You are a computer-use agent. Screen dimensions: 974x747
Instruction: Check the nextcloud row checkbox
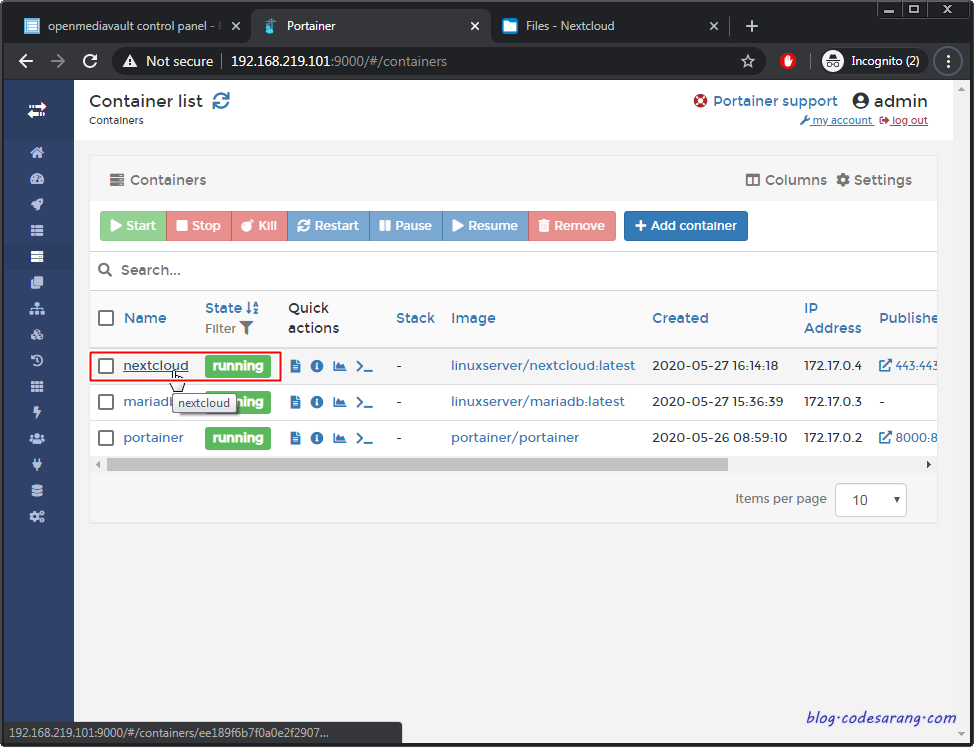tap(106, 366)
